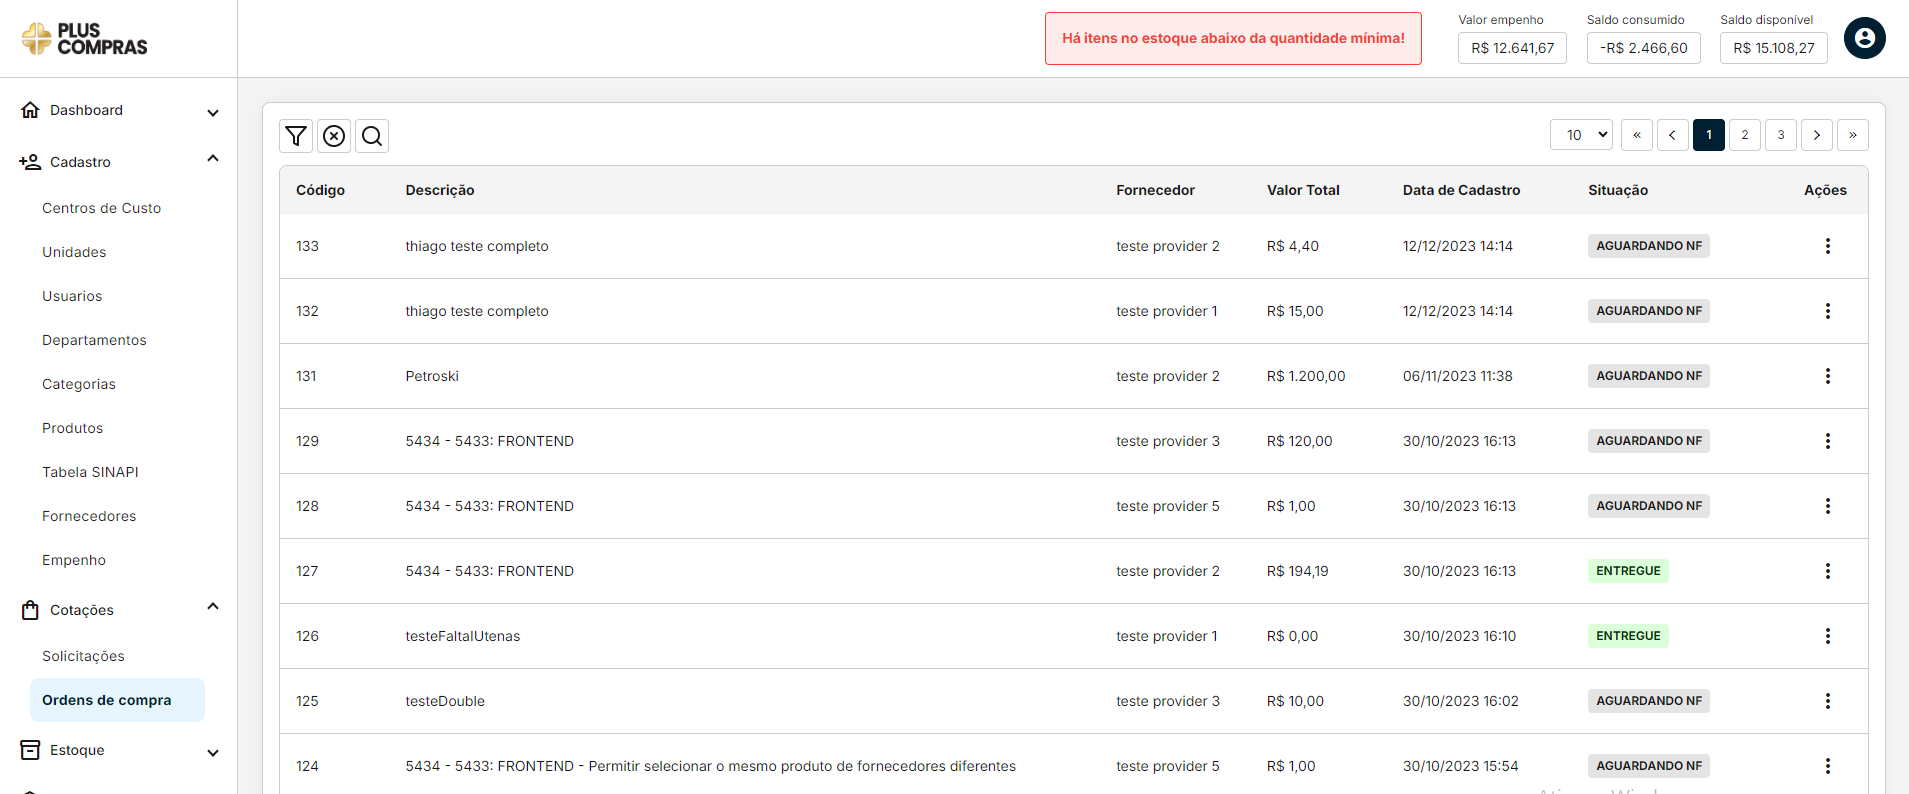Open actions menu for order 131 Petroski
Screen dimensions: 1909x794
1827,376
